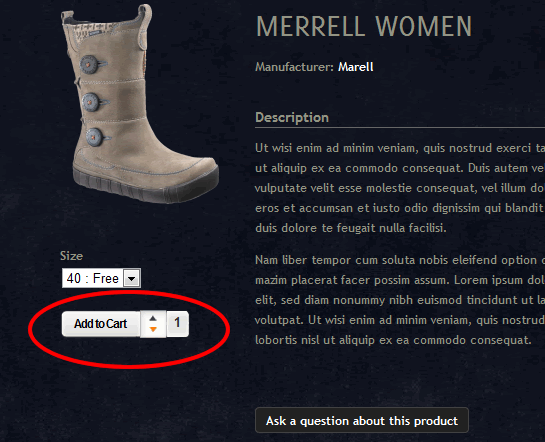Click the paragraph starting 'Nam liber tempor'
Screen dimensions: 545x442
[x=400, y=300]
